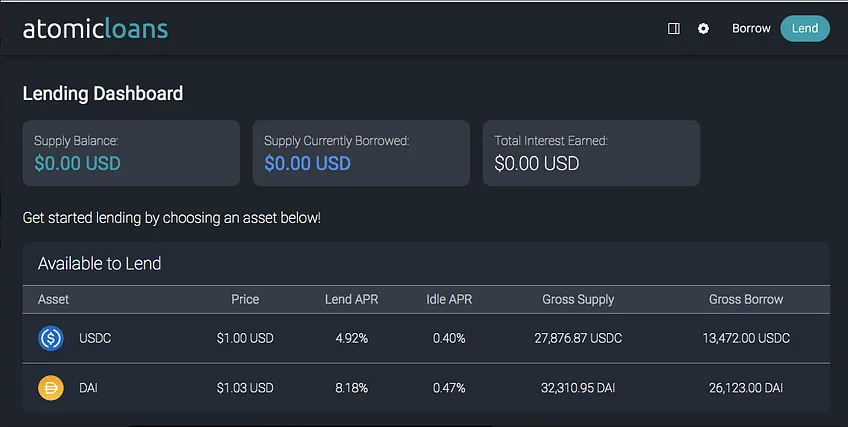Click the Get started lending prompt text
The height and width of the screenshot is (427, 848).
(171, 218)
